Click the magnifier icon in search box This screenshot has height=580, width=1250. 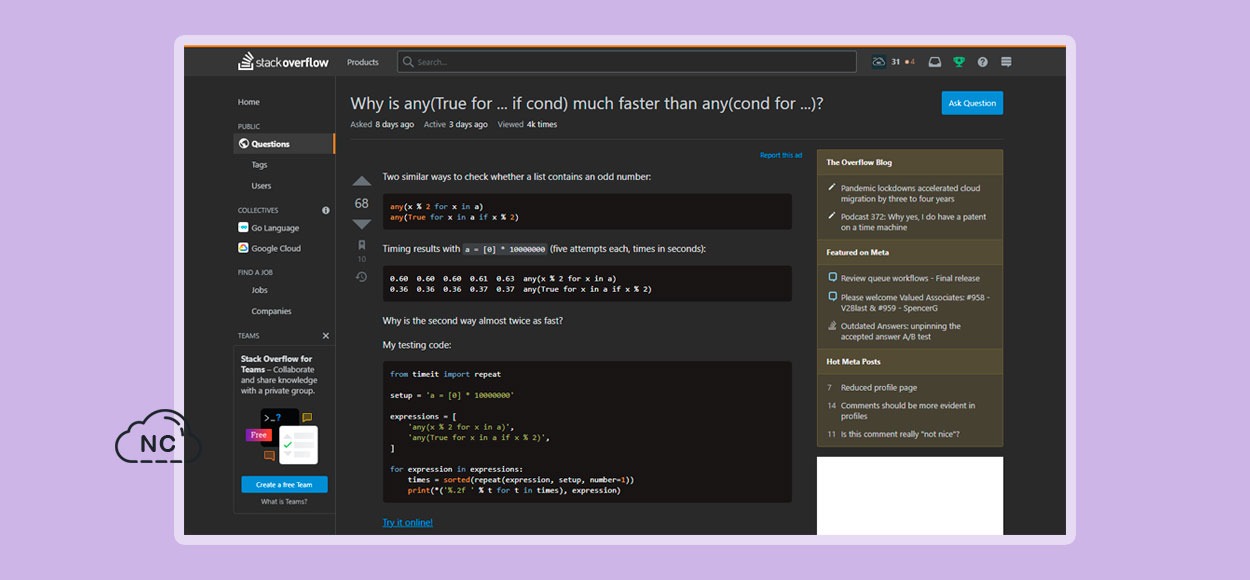(408, 62)
